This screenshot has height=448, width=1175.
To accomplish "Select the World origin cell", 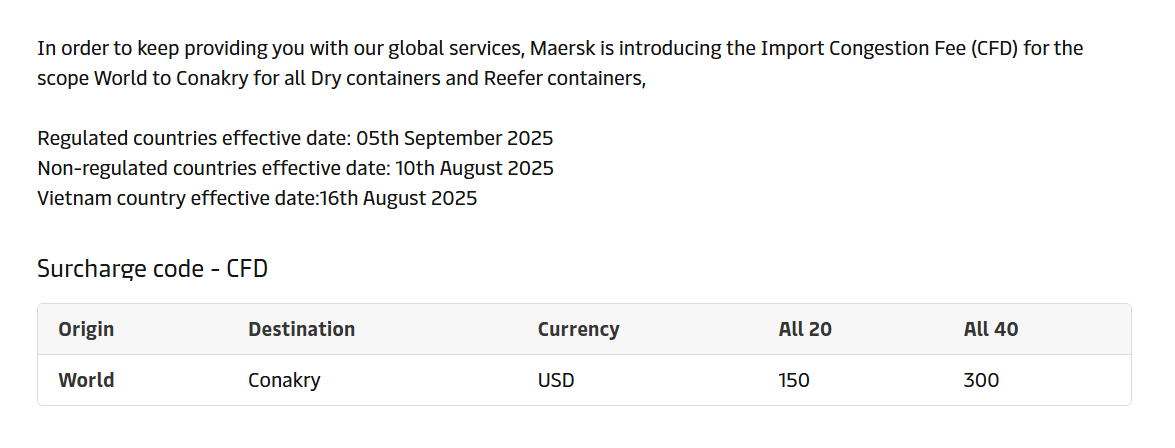I will click(86, 380).
